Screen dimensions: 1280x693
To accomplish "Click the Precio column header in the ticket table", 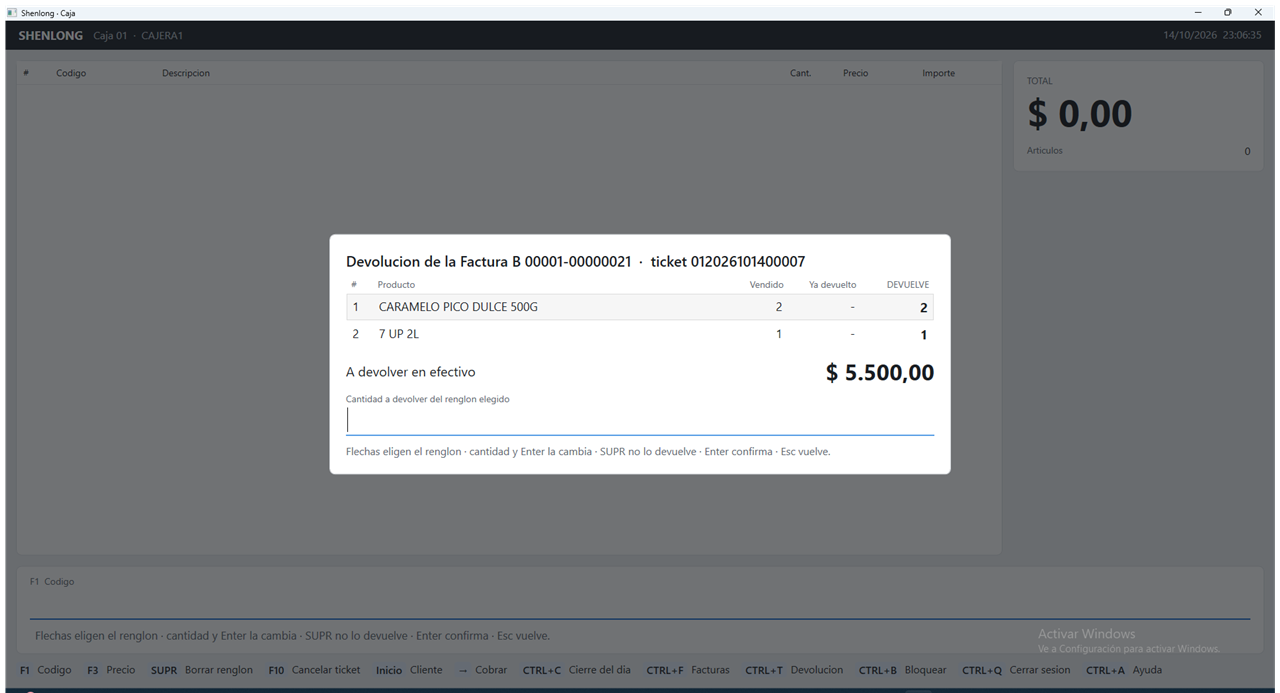I will click(x=855, y=73).
